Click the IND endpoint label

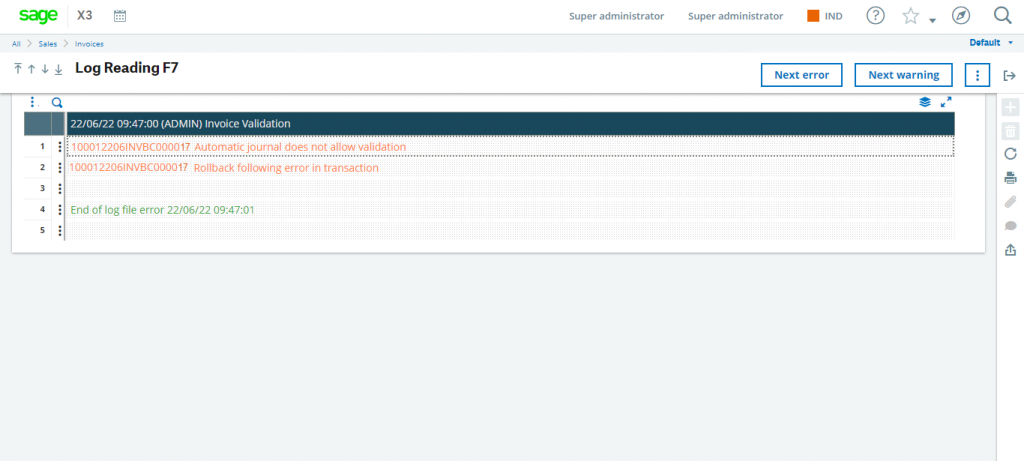833,16
